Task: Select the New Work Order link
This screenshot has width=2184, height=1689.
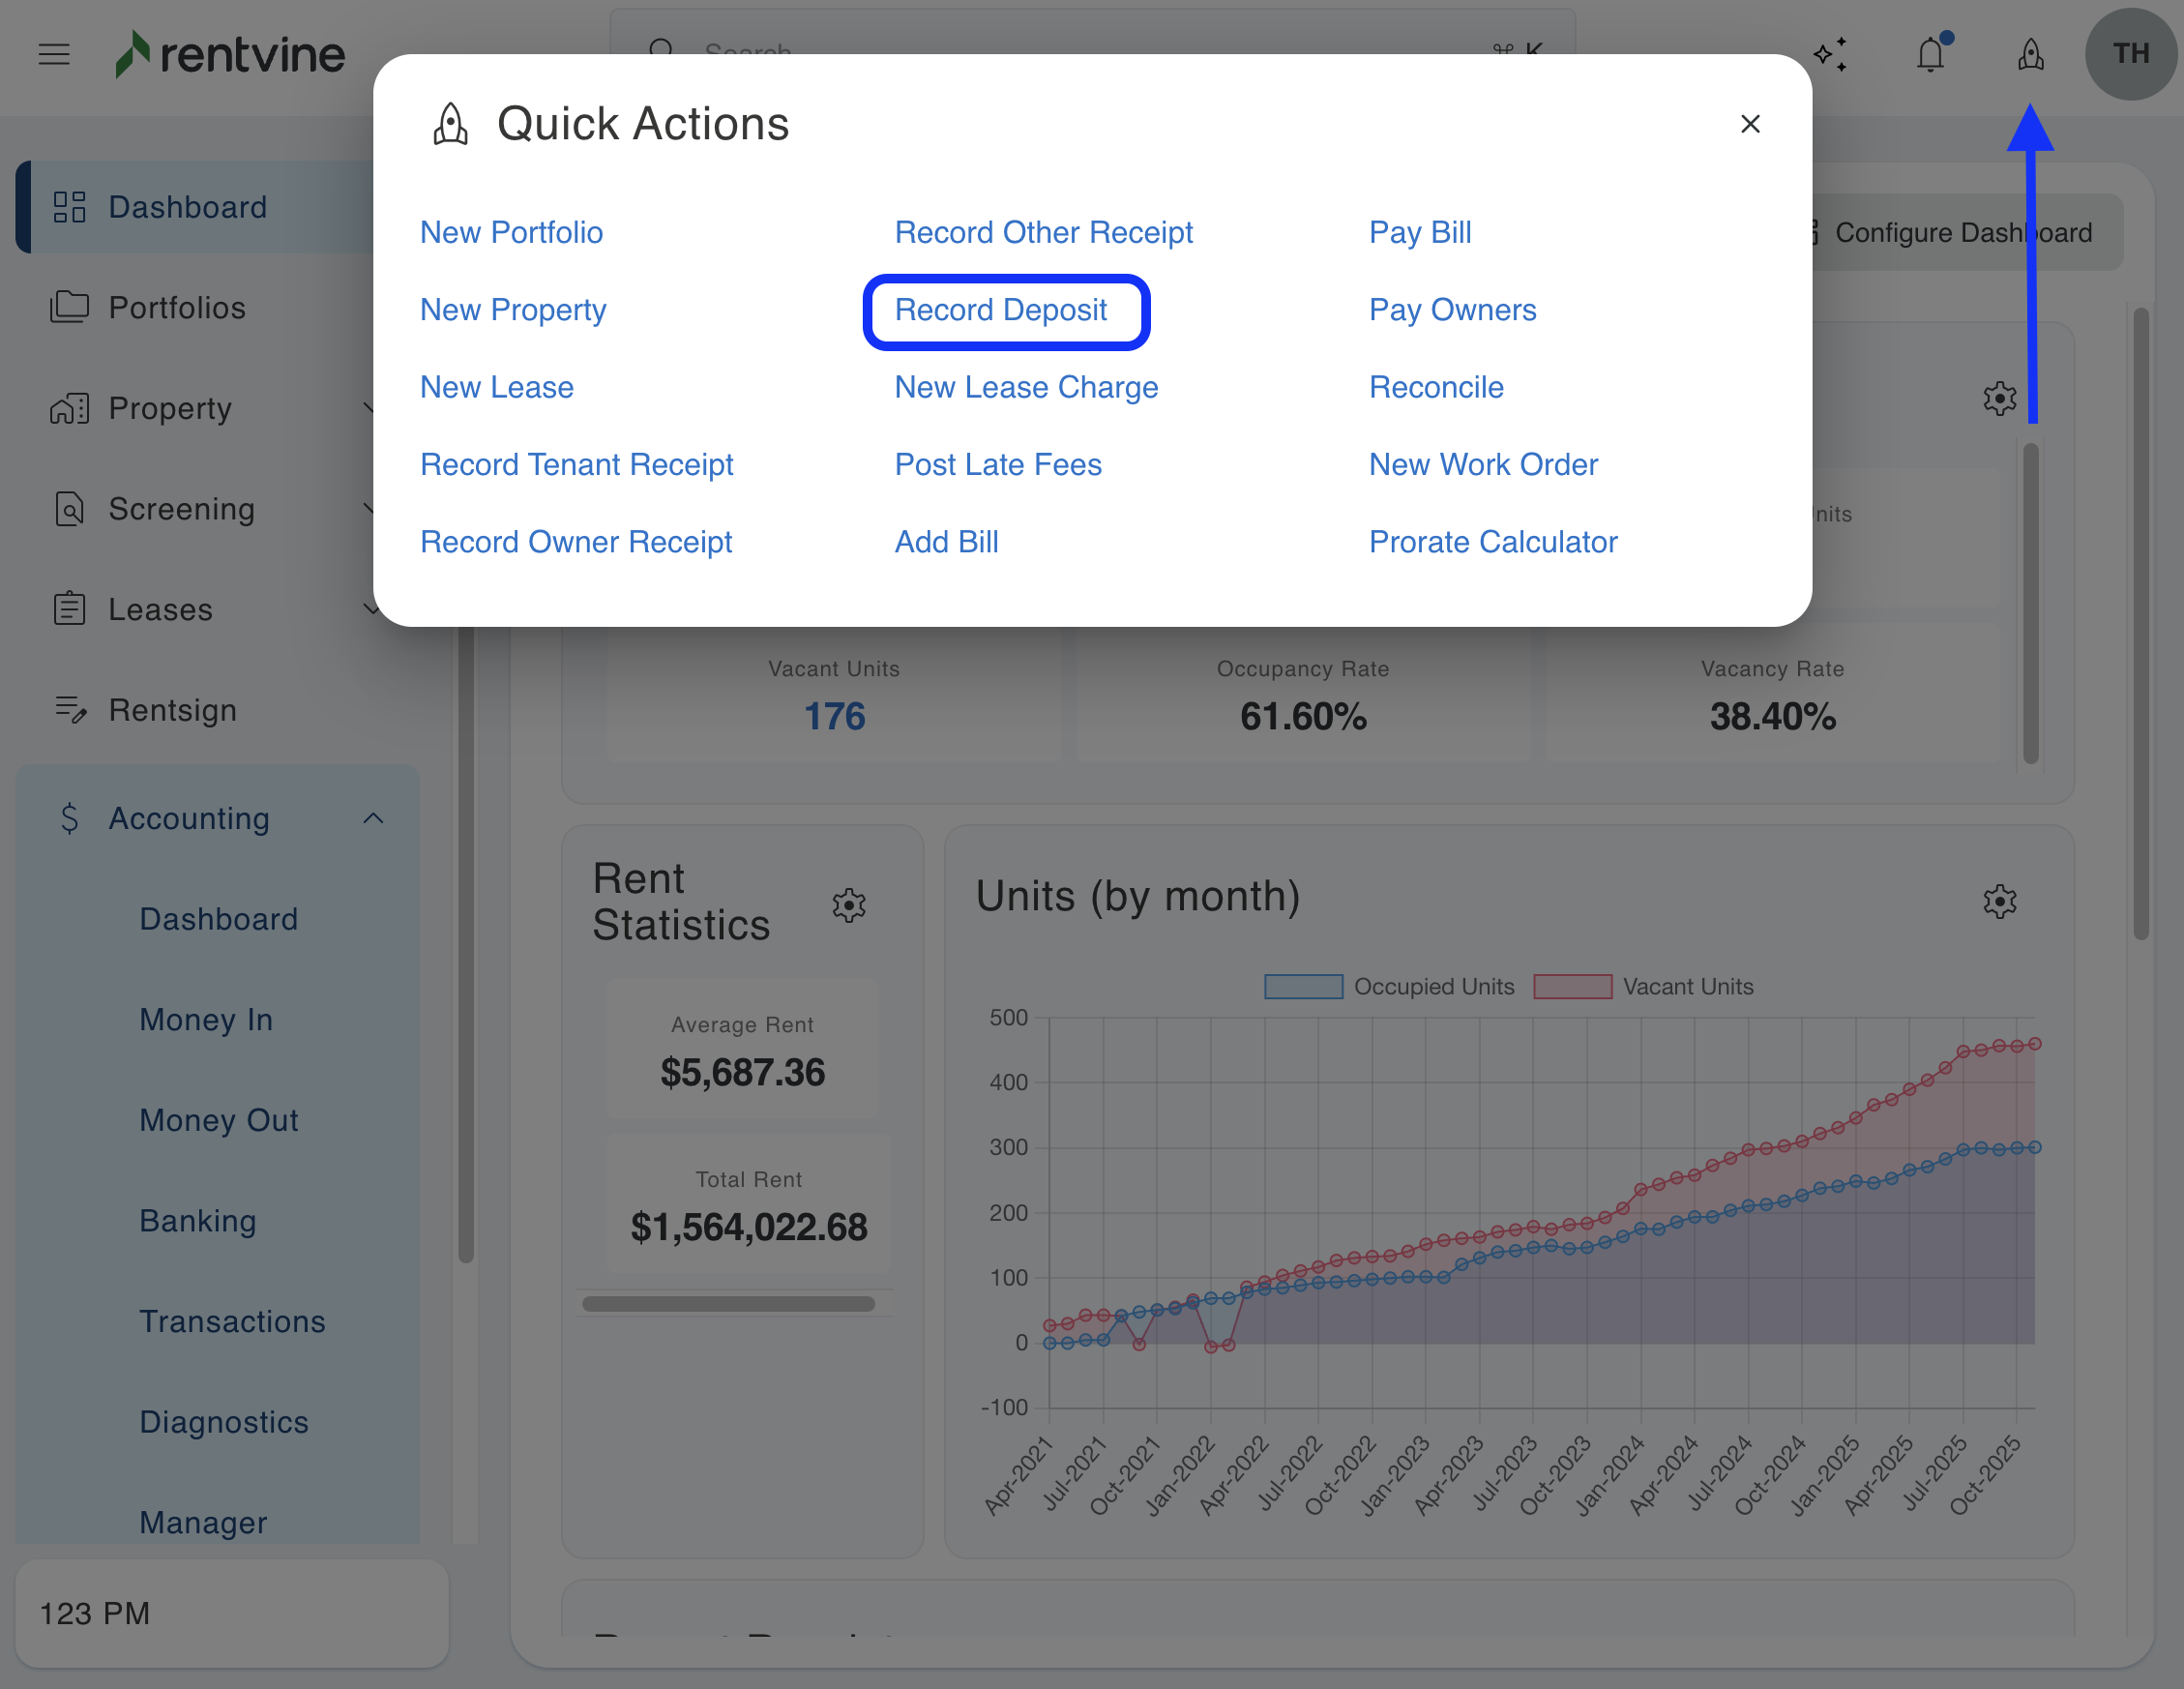Action: (1483, 465)
